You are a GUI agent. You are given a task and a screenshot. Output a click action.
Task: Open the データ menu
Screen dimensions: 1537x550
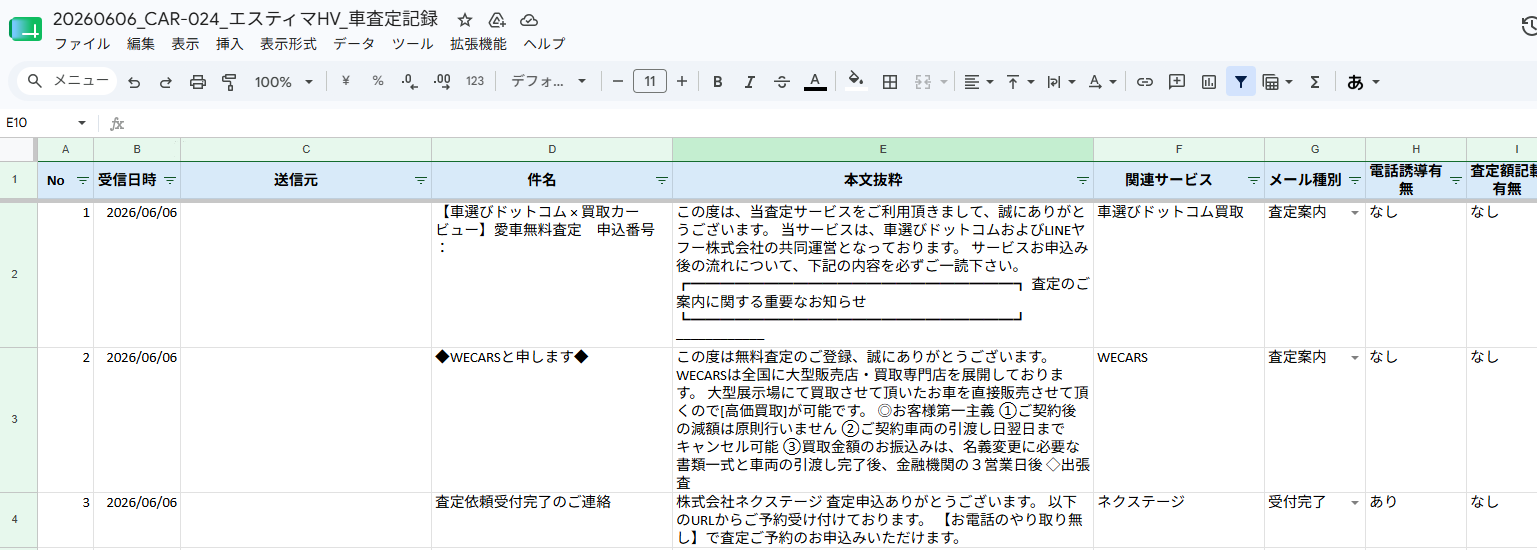click(354, 44)
